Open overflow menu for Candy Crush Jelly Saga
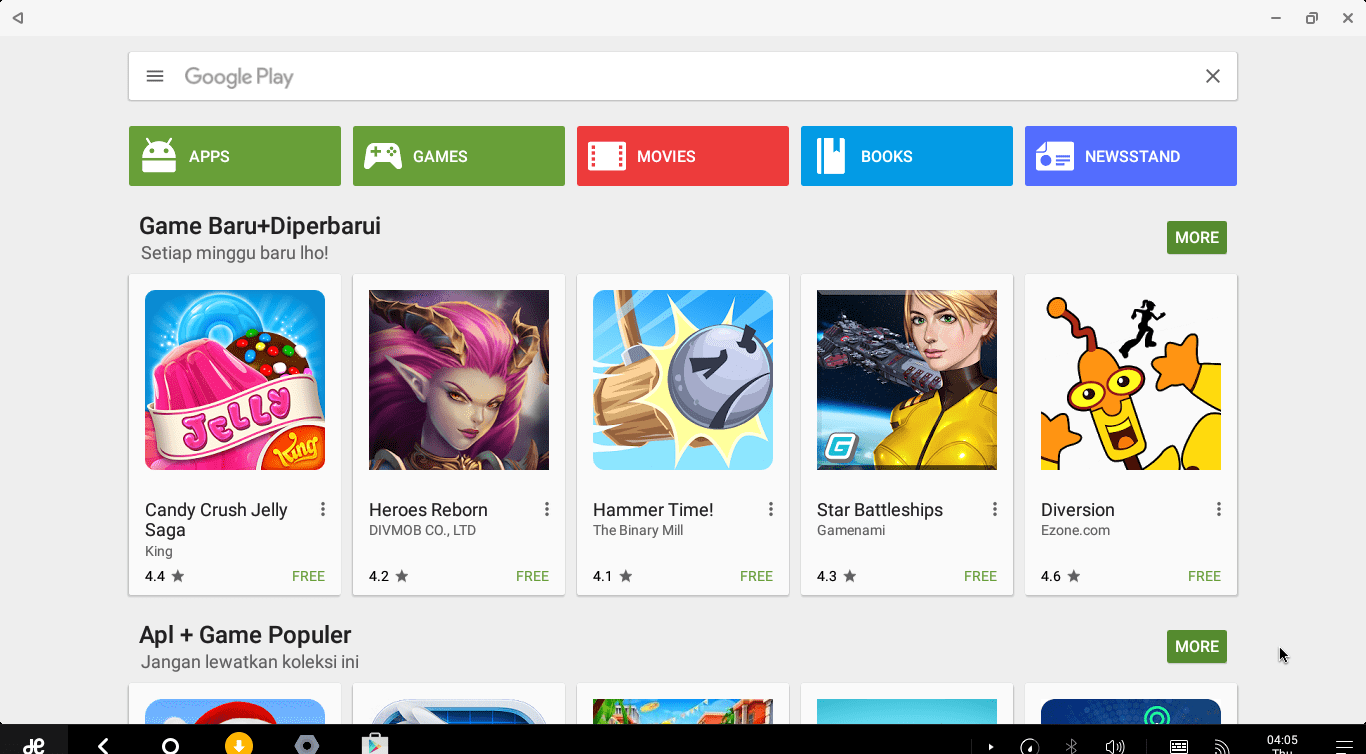The height and width of the screenshot is (754, 1366). [x=323, y=510]
